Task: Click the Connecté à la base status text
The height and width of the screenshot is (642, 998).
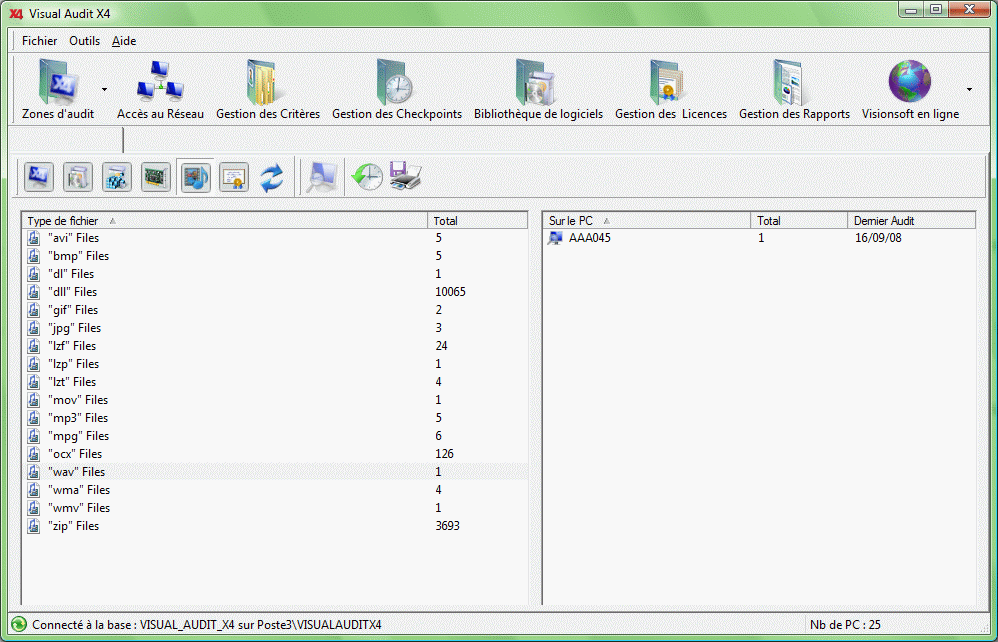Action: (207, 625)
